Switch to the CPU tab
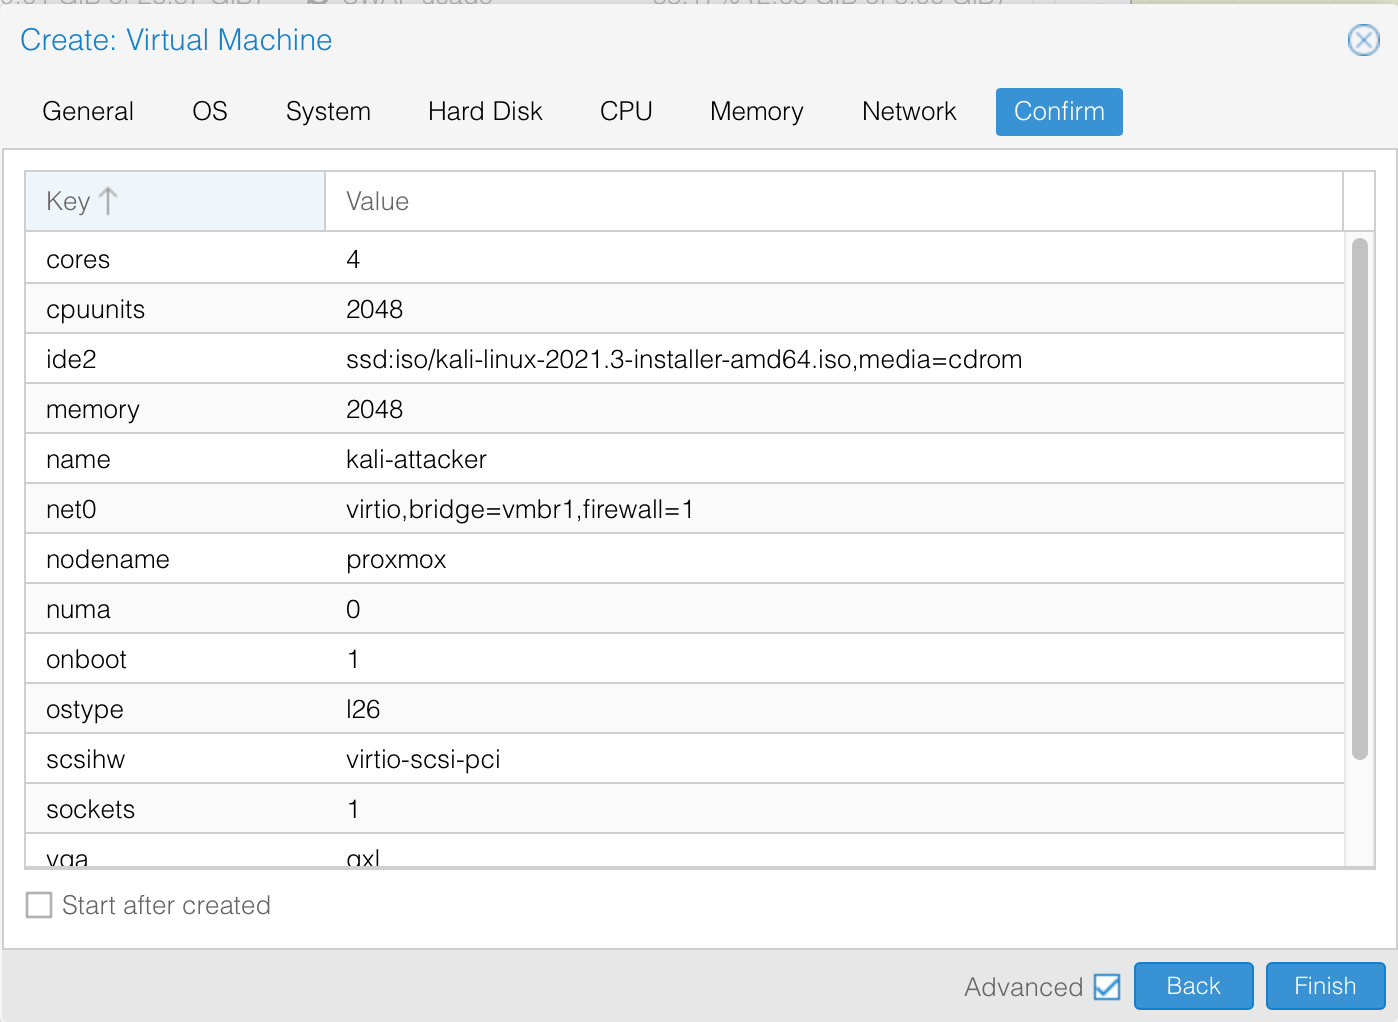Image resolution: width=1398 pixels, height=1022 pixels. tap(626, 111)
